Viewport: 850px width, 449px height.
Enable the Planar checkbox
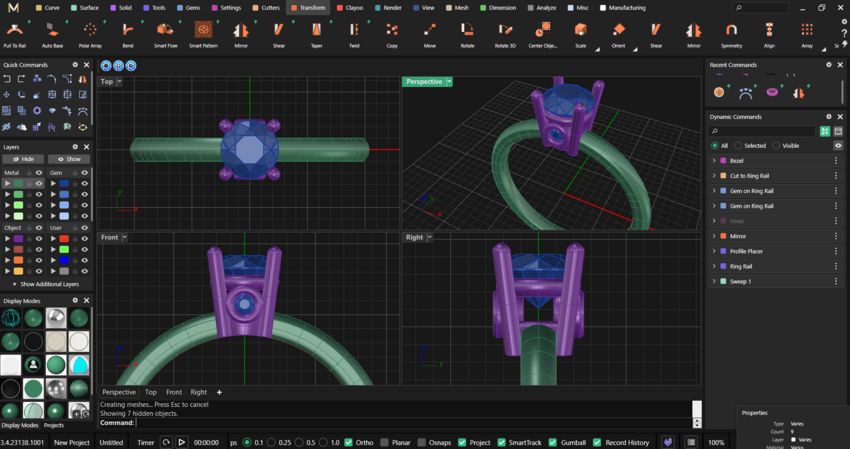point(384,442)
